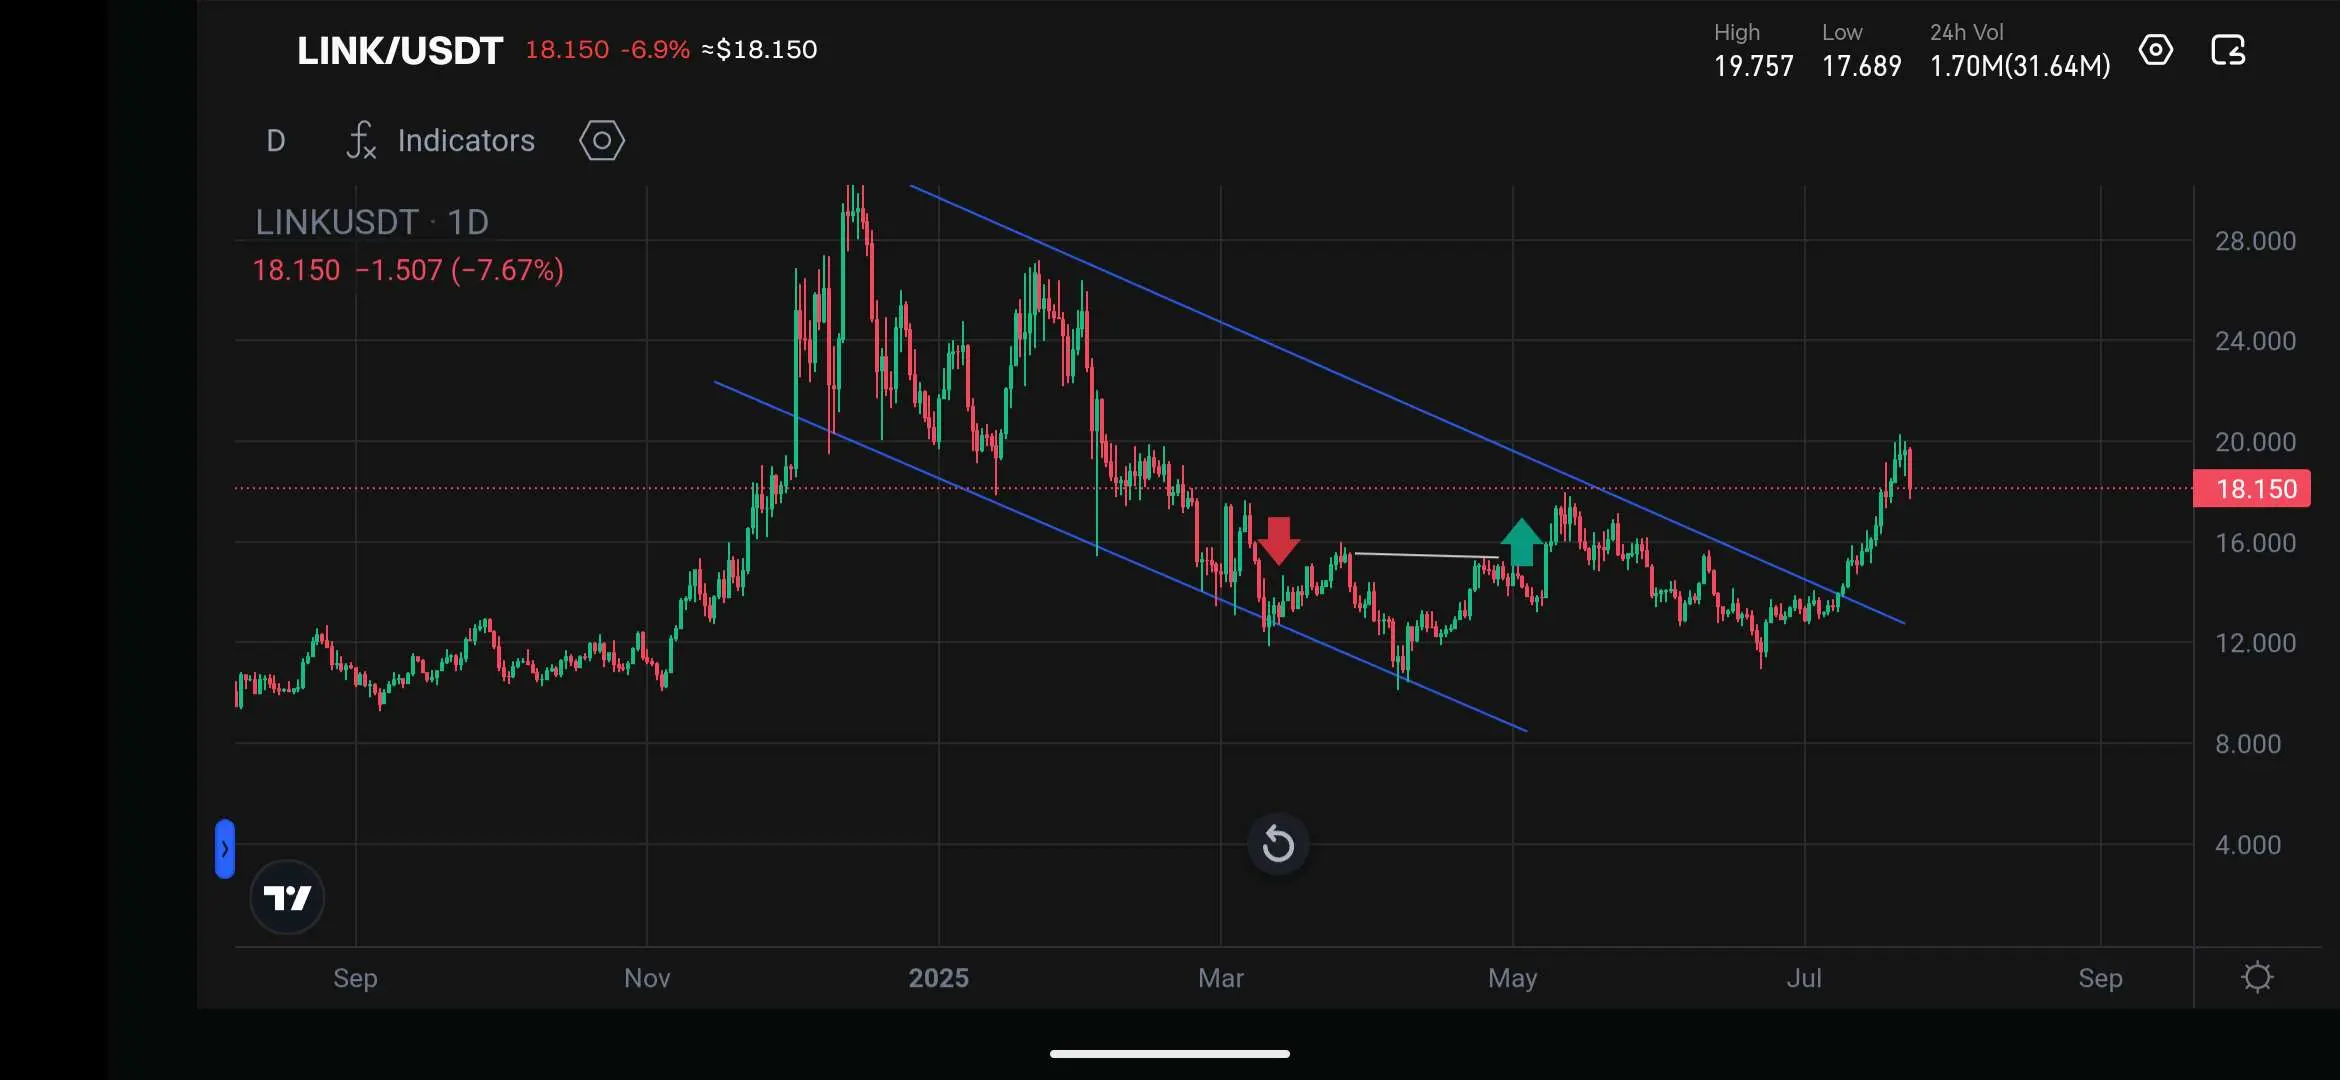Select the LINKUSDT · 1D chart legend

pos(372,222)
